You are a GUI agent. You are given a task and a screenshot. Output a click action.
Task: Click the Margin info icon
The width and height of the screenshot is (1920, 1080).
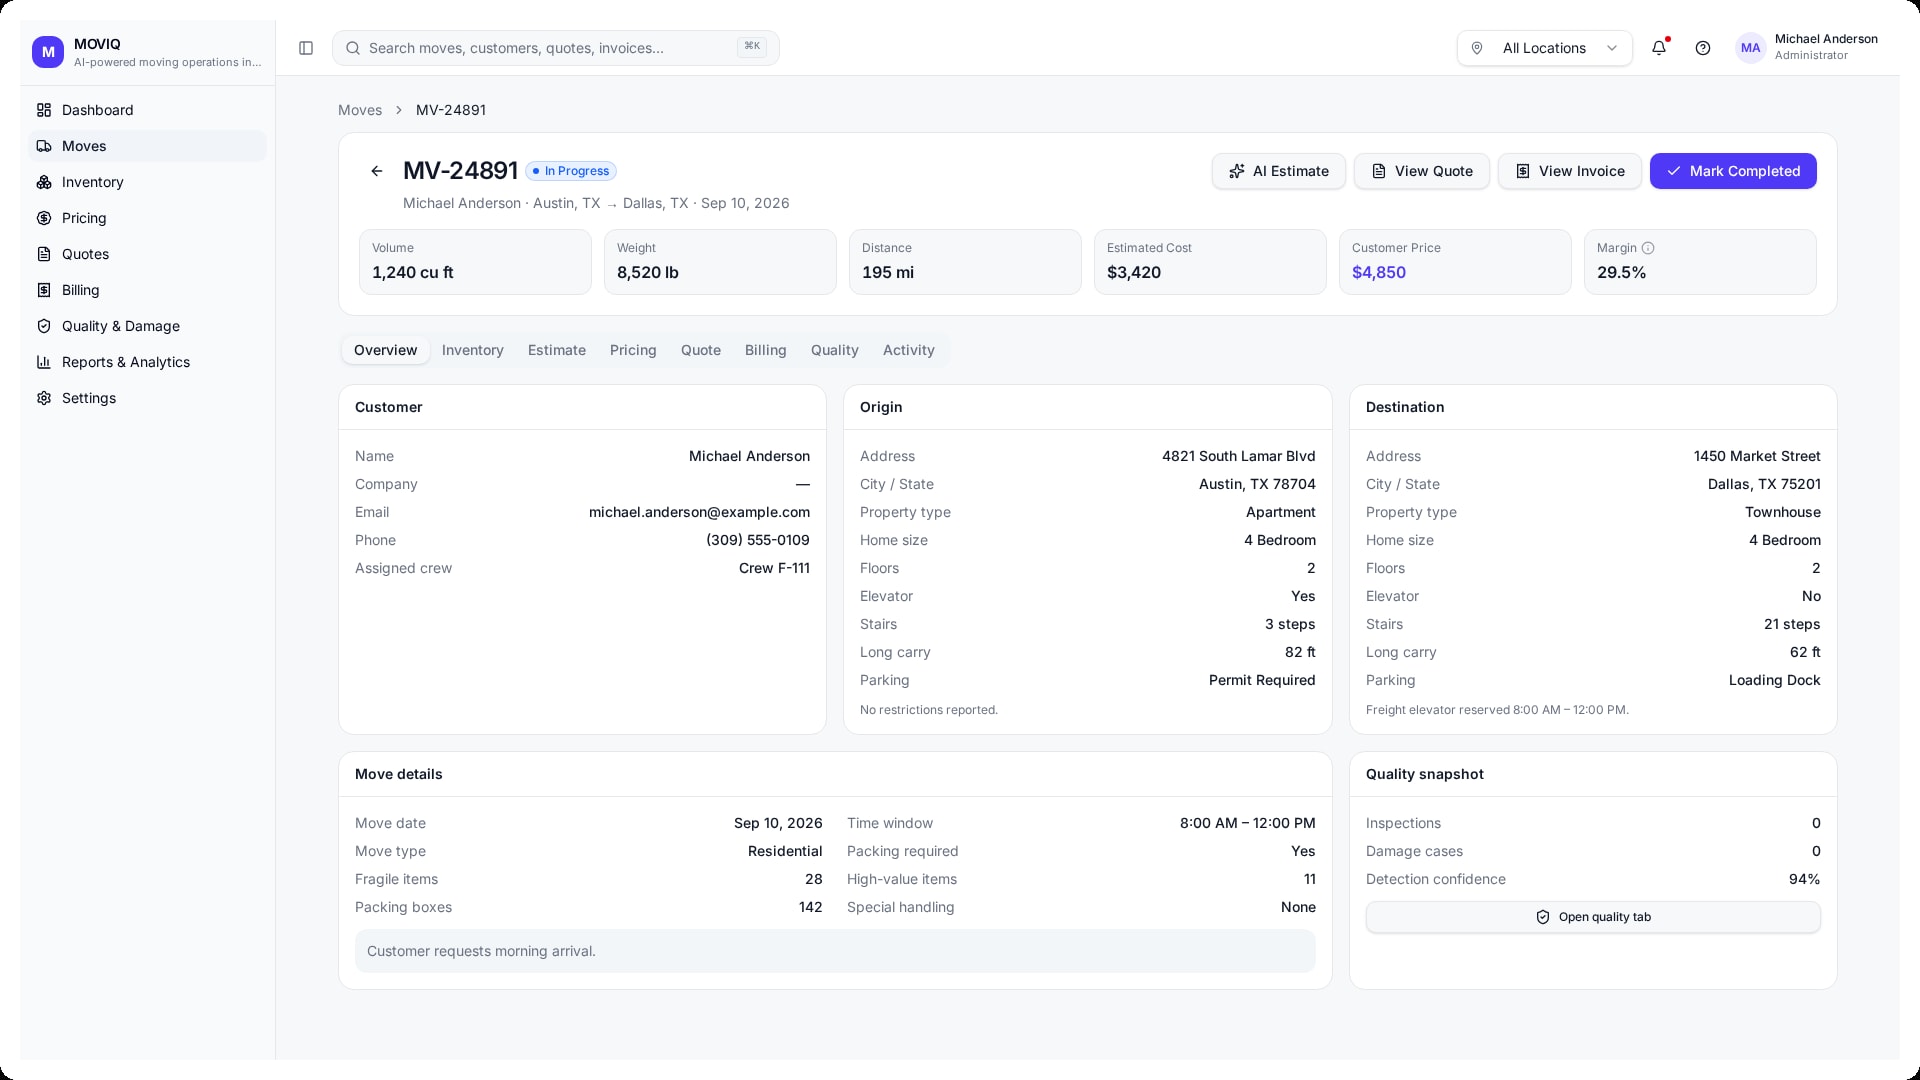(1648, 248)
